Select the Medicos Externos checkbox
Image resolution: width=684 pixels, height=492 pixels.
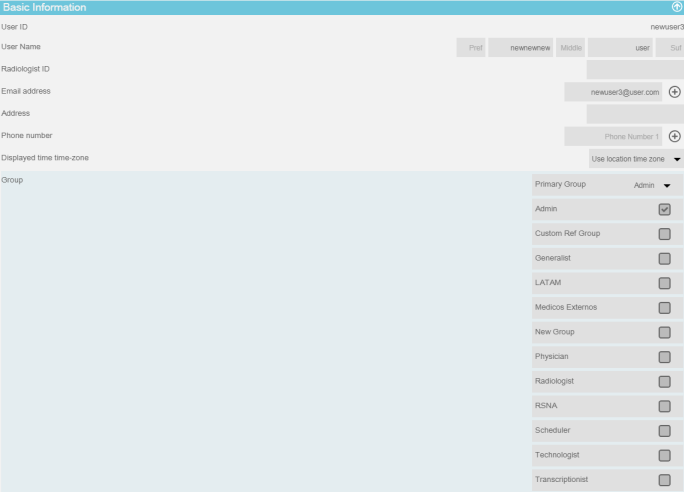pyautogui.click(x=664, y=307)
